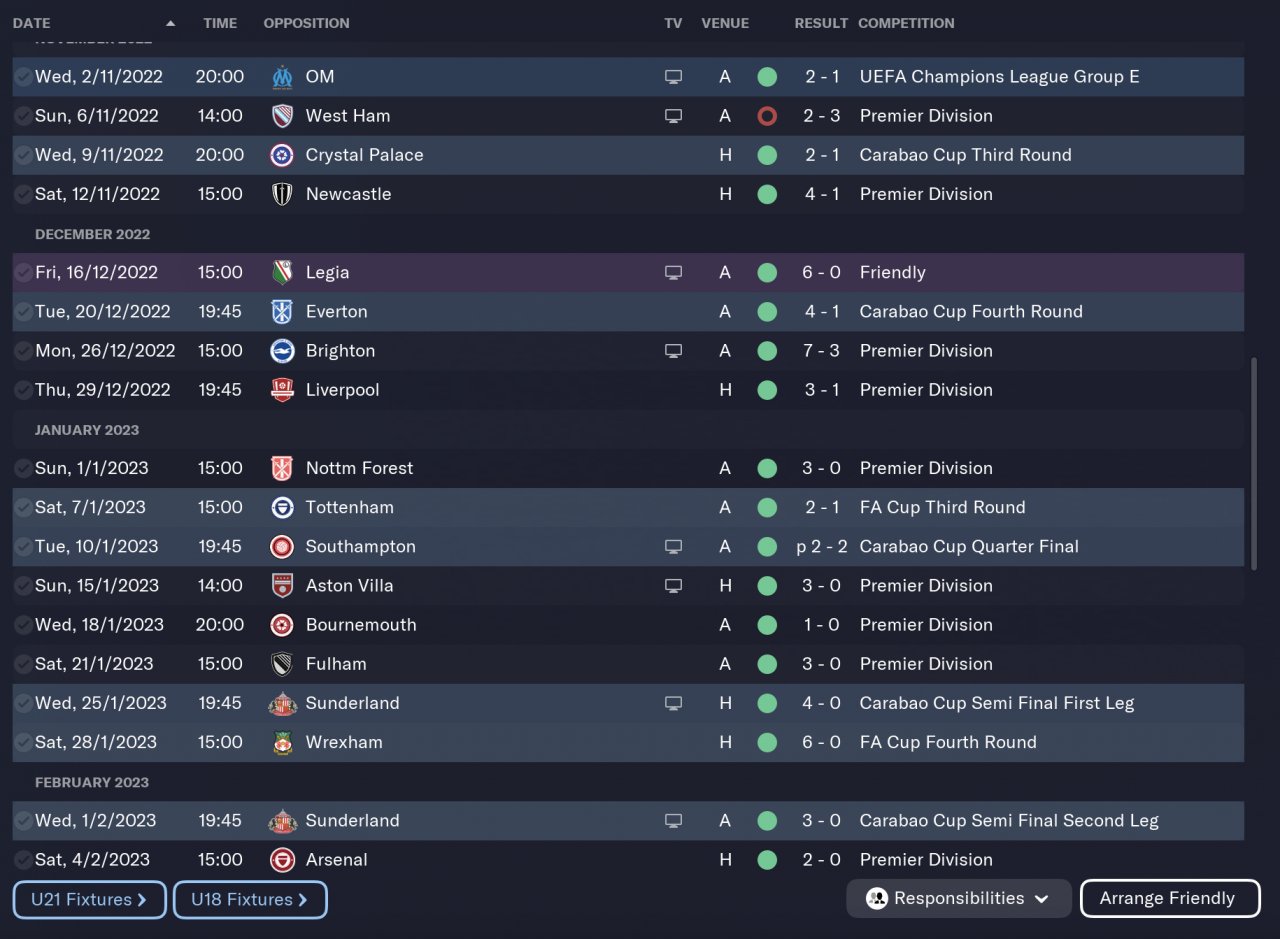Screen dimensions: 1280x939
Task: Toggle the checkmark beside the Tottenham fixture
Action: (23, 507)
